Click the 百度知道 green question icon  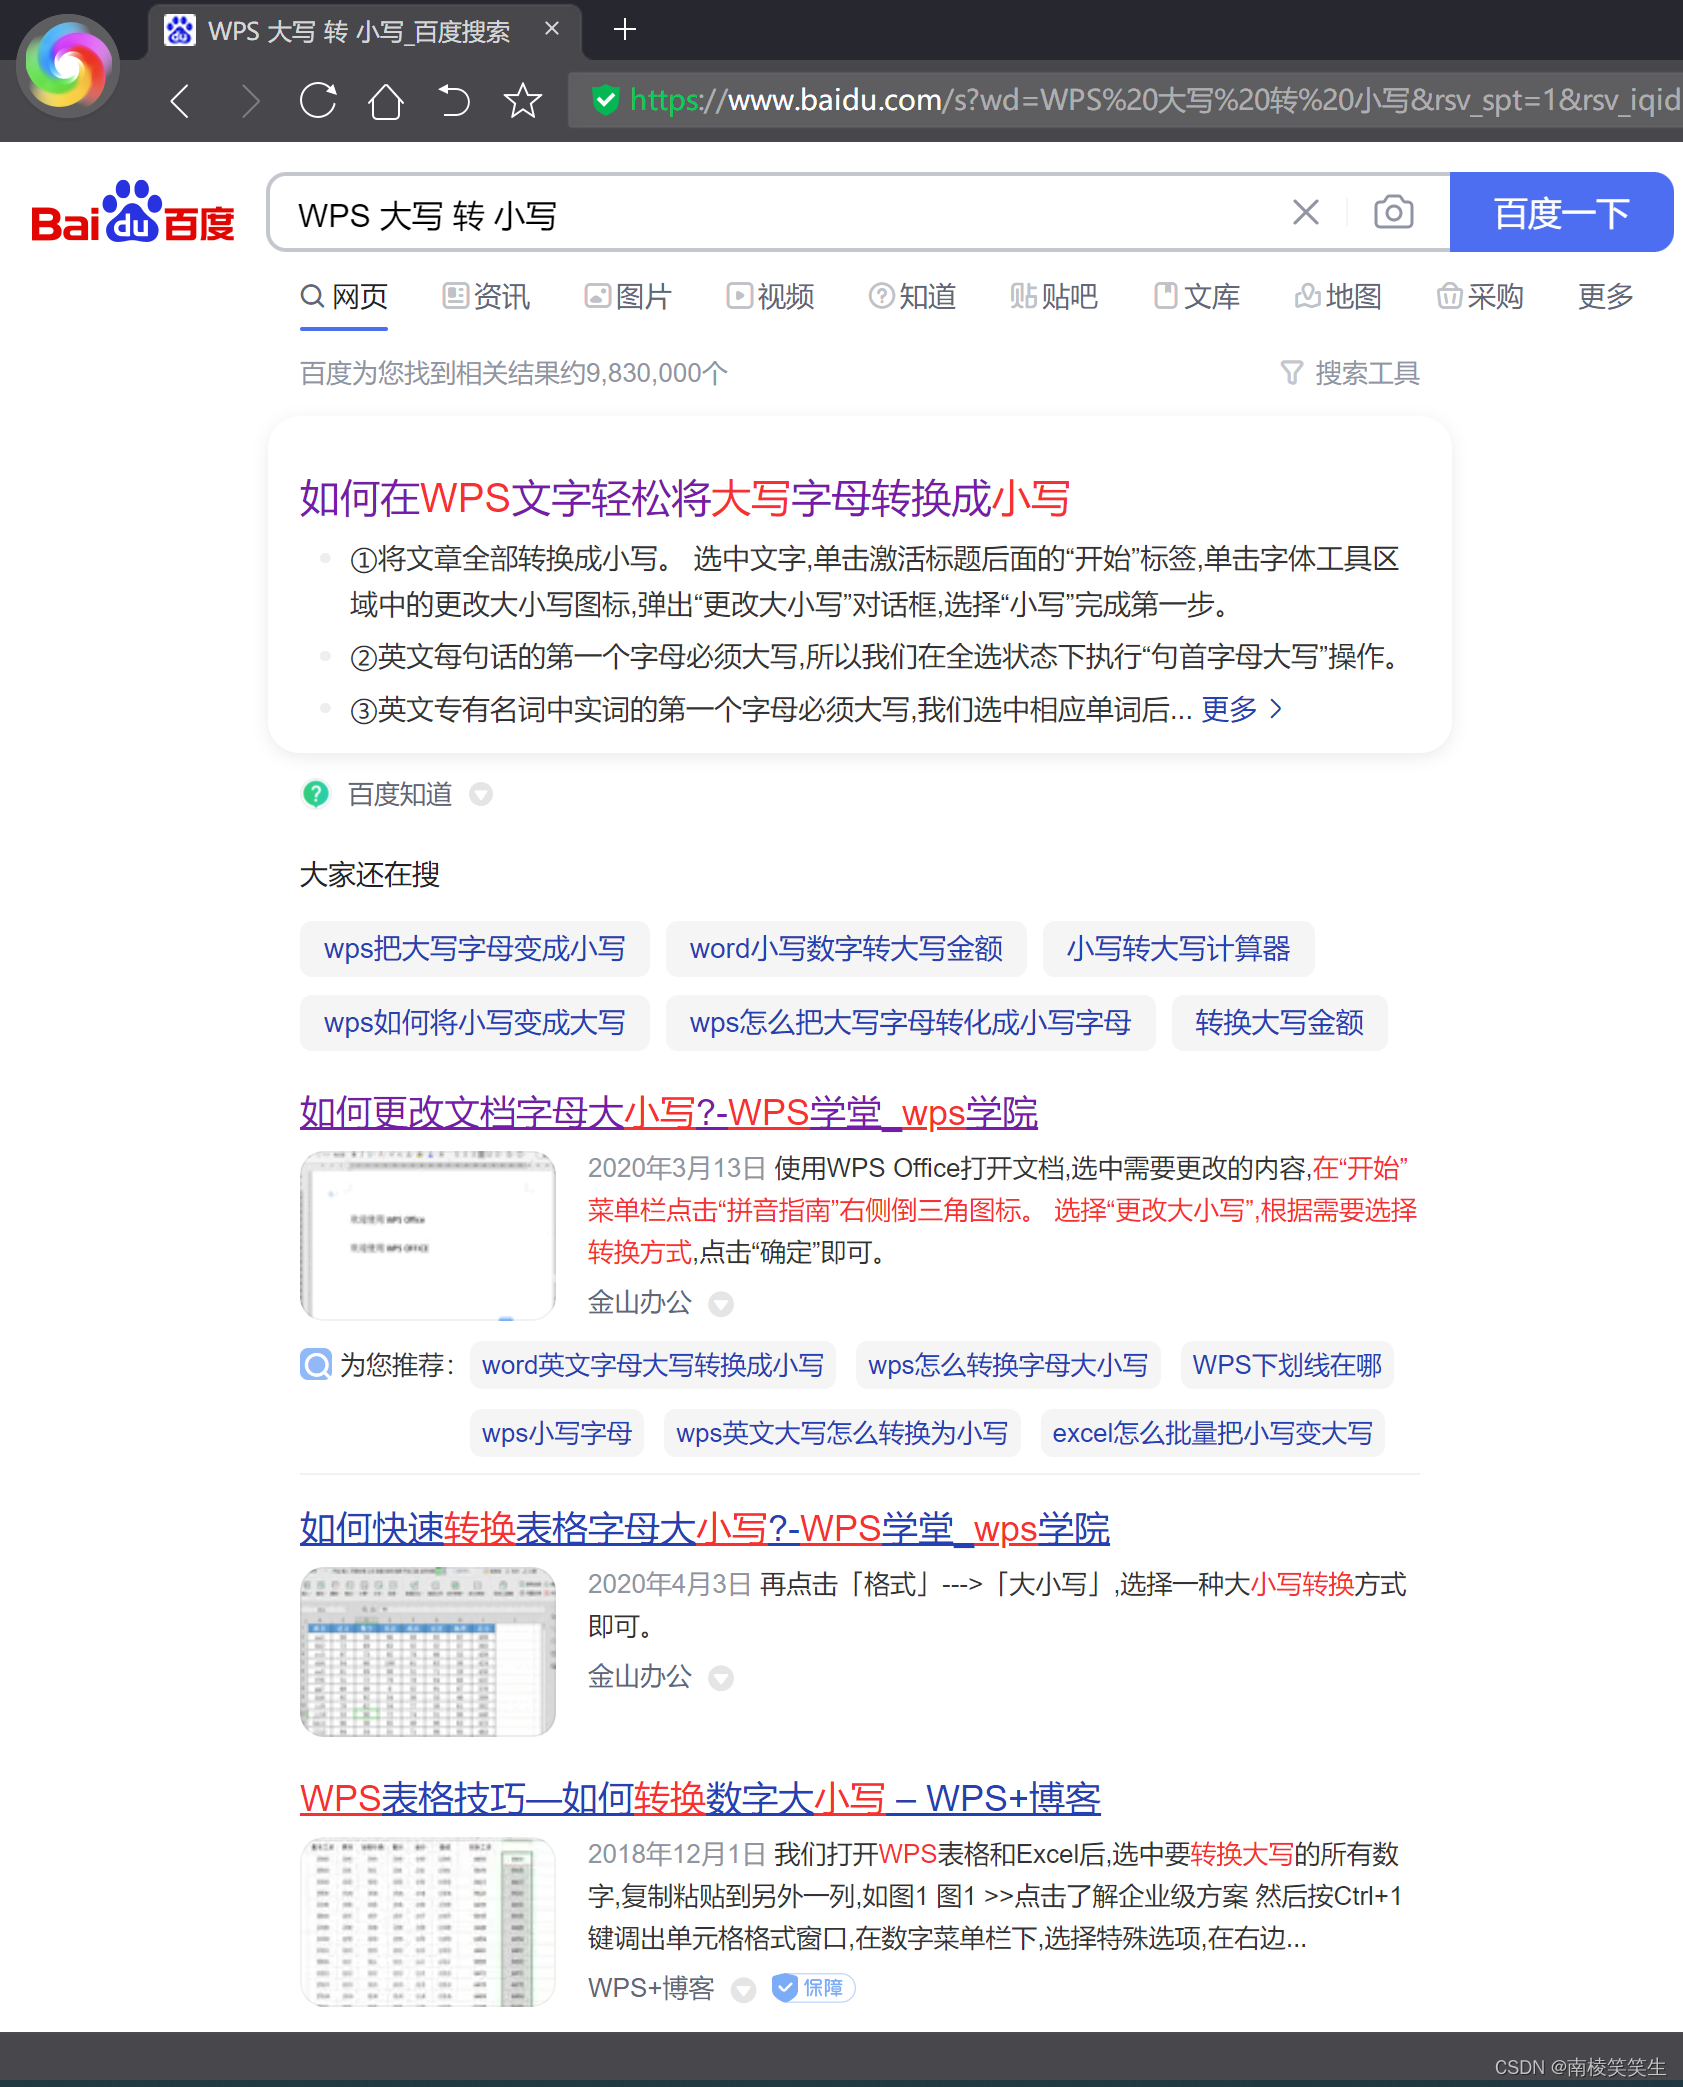[316, 794]
